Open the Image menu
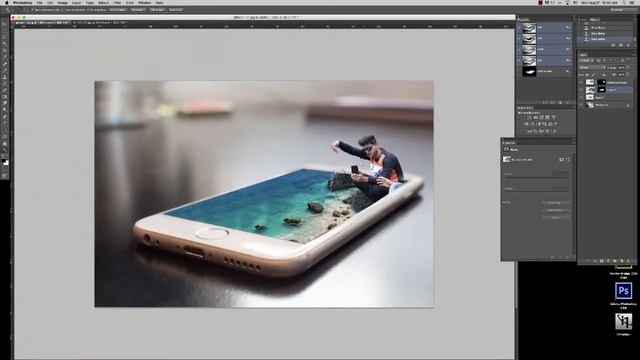 62,3
